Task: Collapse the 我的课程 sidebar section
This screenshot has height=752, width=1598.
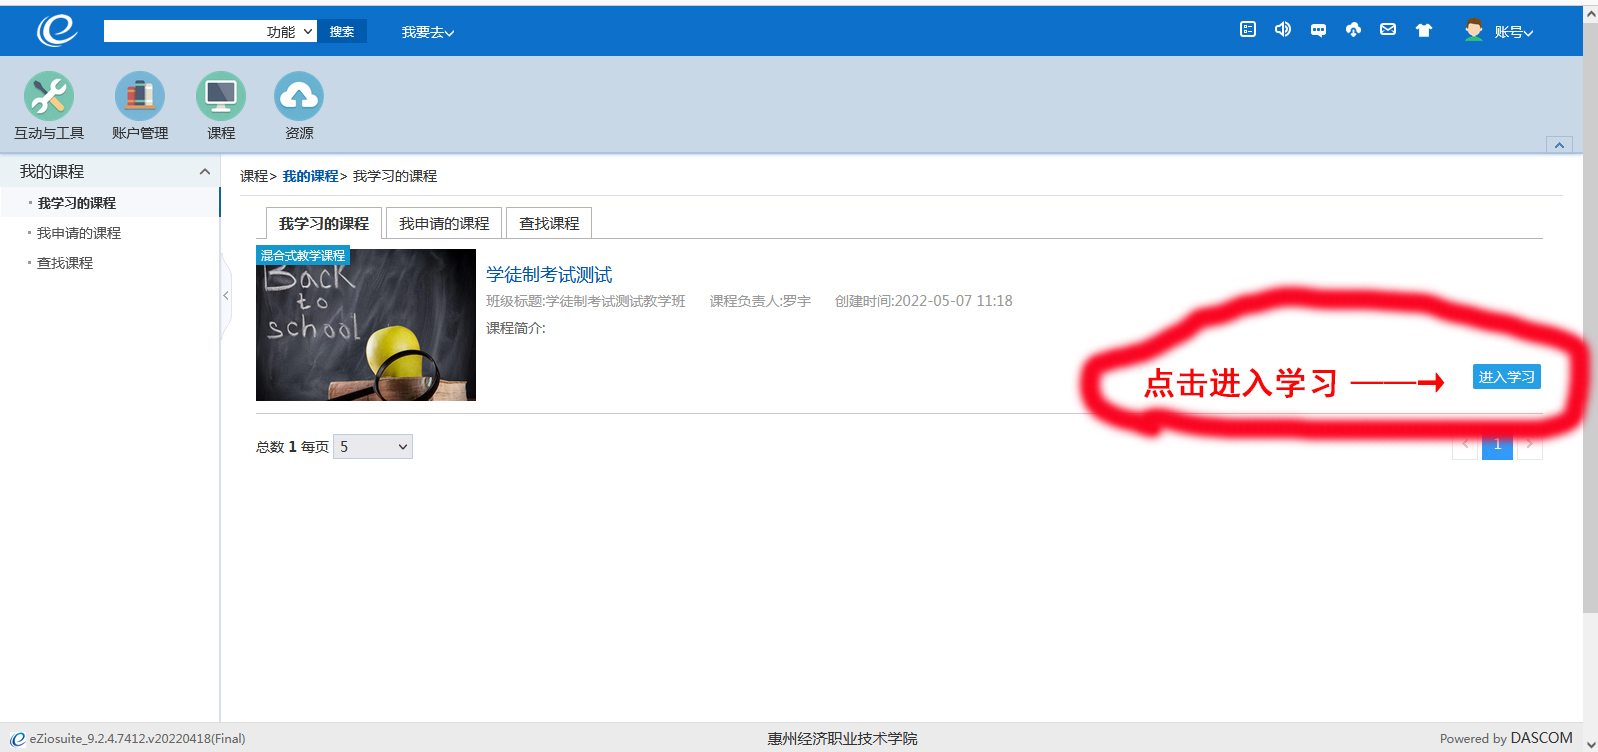Action: 205,172
